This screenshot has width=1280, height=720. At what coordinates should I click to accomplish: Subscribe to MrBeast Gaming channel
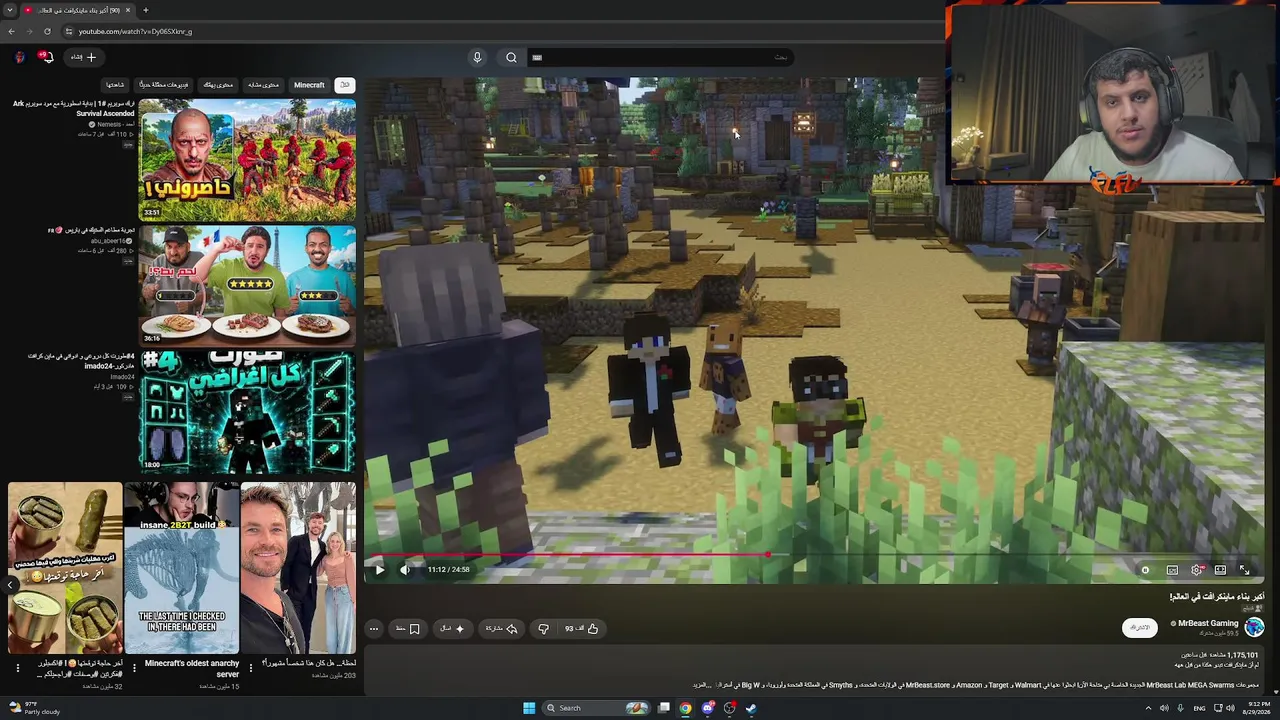click(1140, 627)
